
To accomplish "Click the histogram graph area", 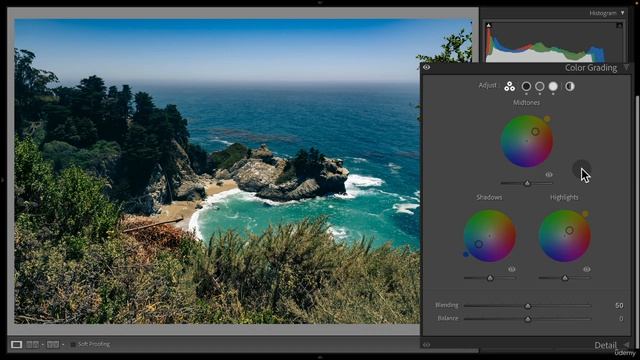I will (554, 42).
